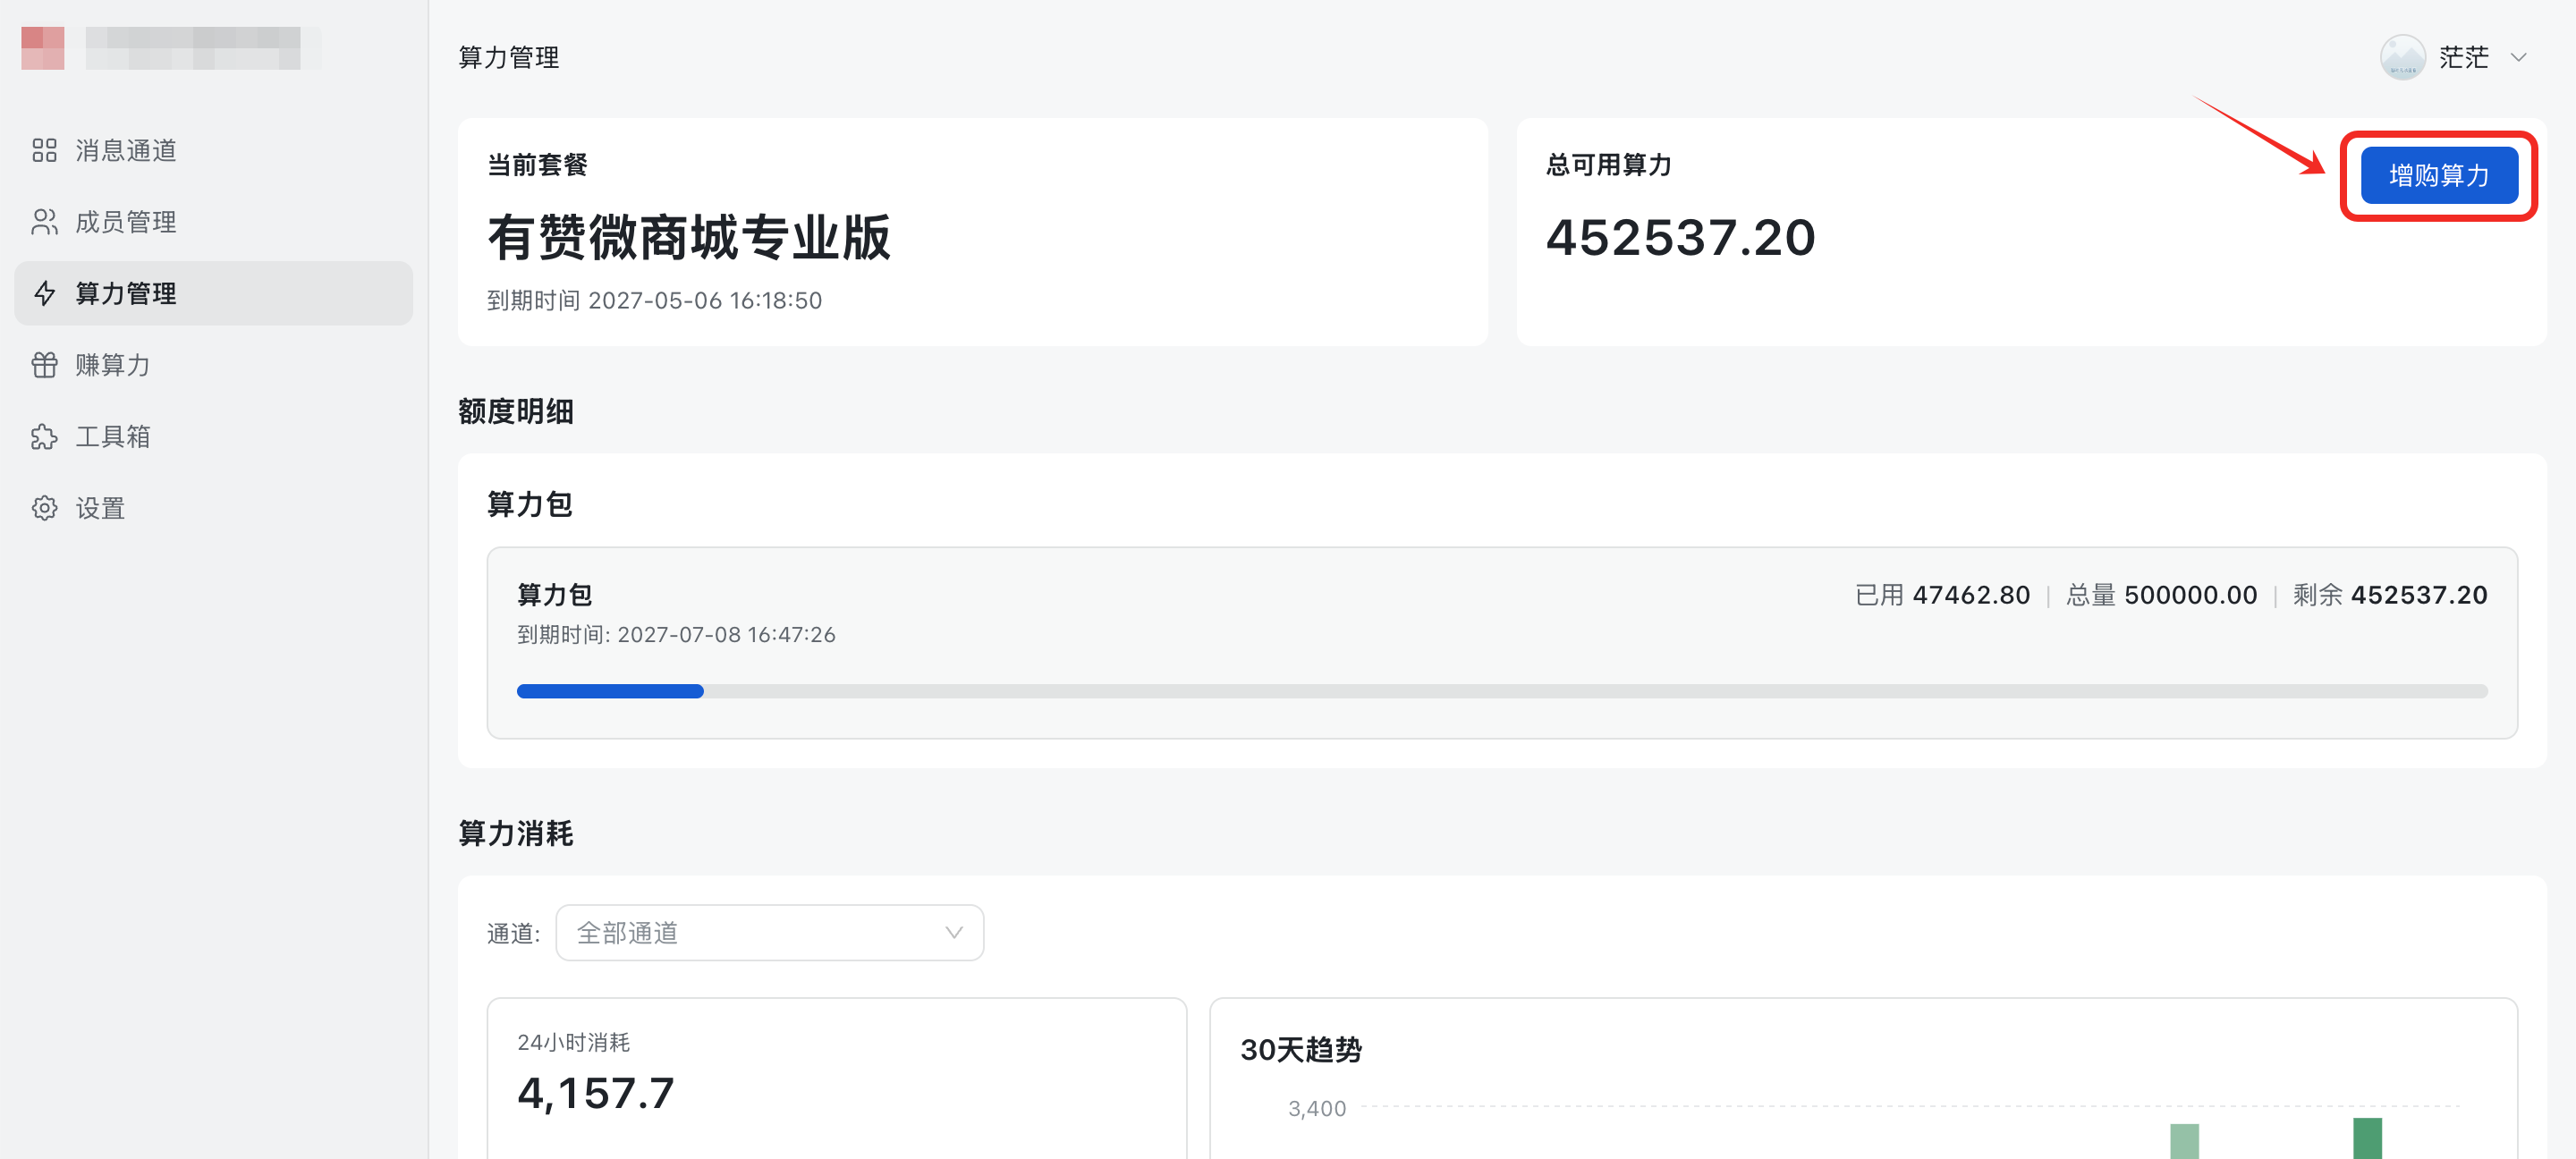This screenshot has width=2576, height=1159.
Task: Click the blurred logo in sidebar header
Action: coord(171,48)
